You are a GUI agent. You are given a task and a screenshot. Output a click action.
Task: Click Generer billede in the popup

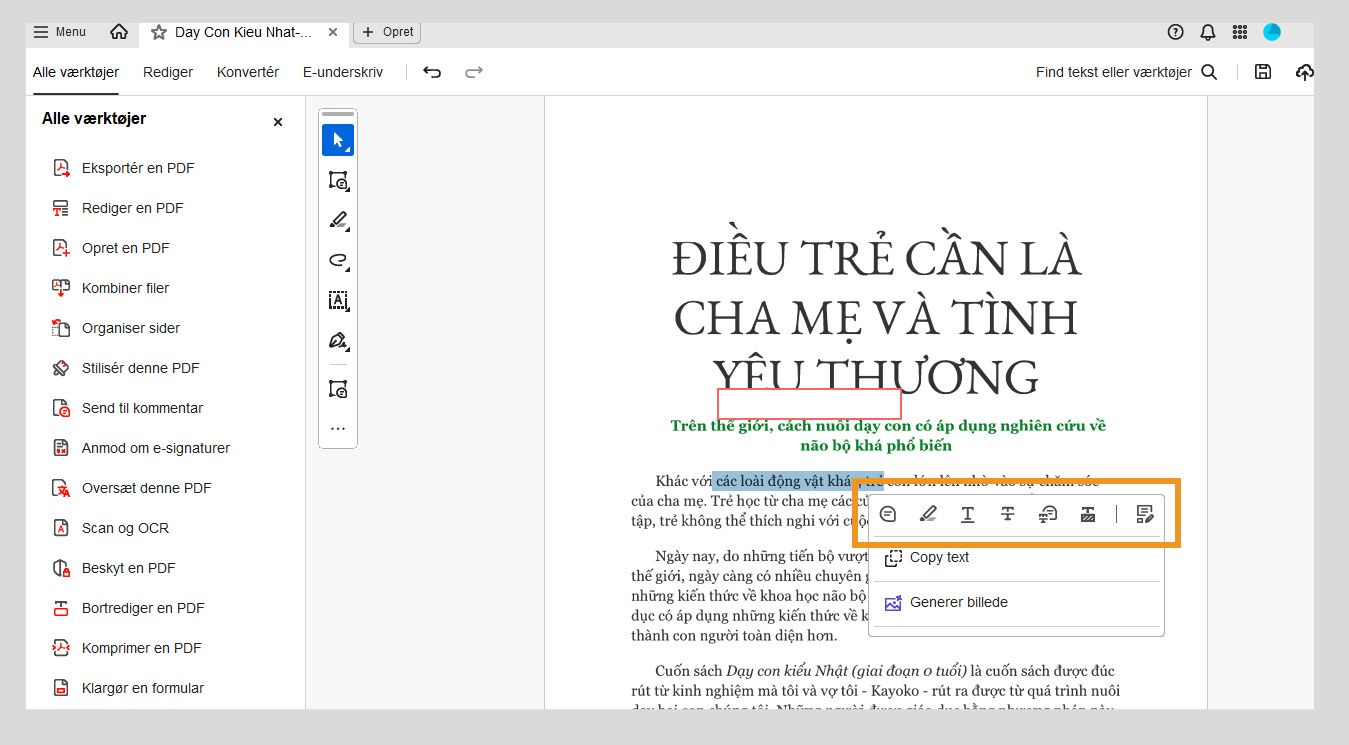[x=958, y=603]
